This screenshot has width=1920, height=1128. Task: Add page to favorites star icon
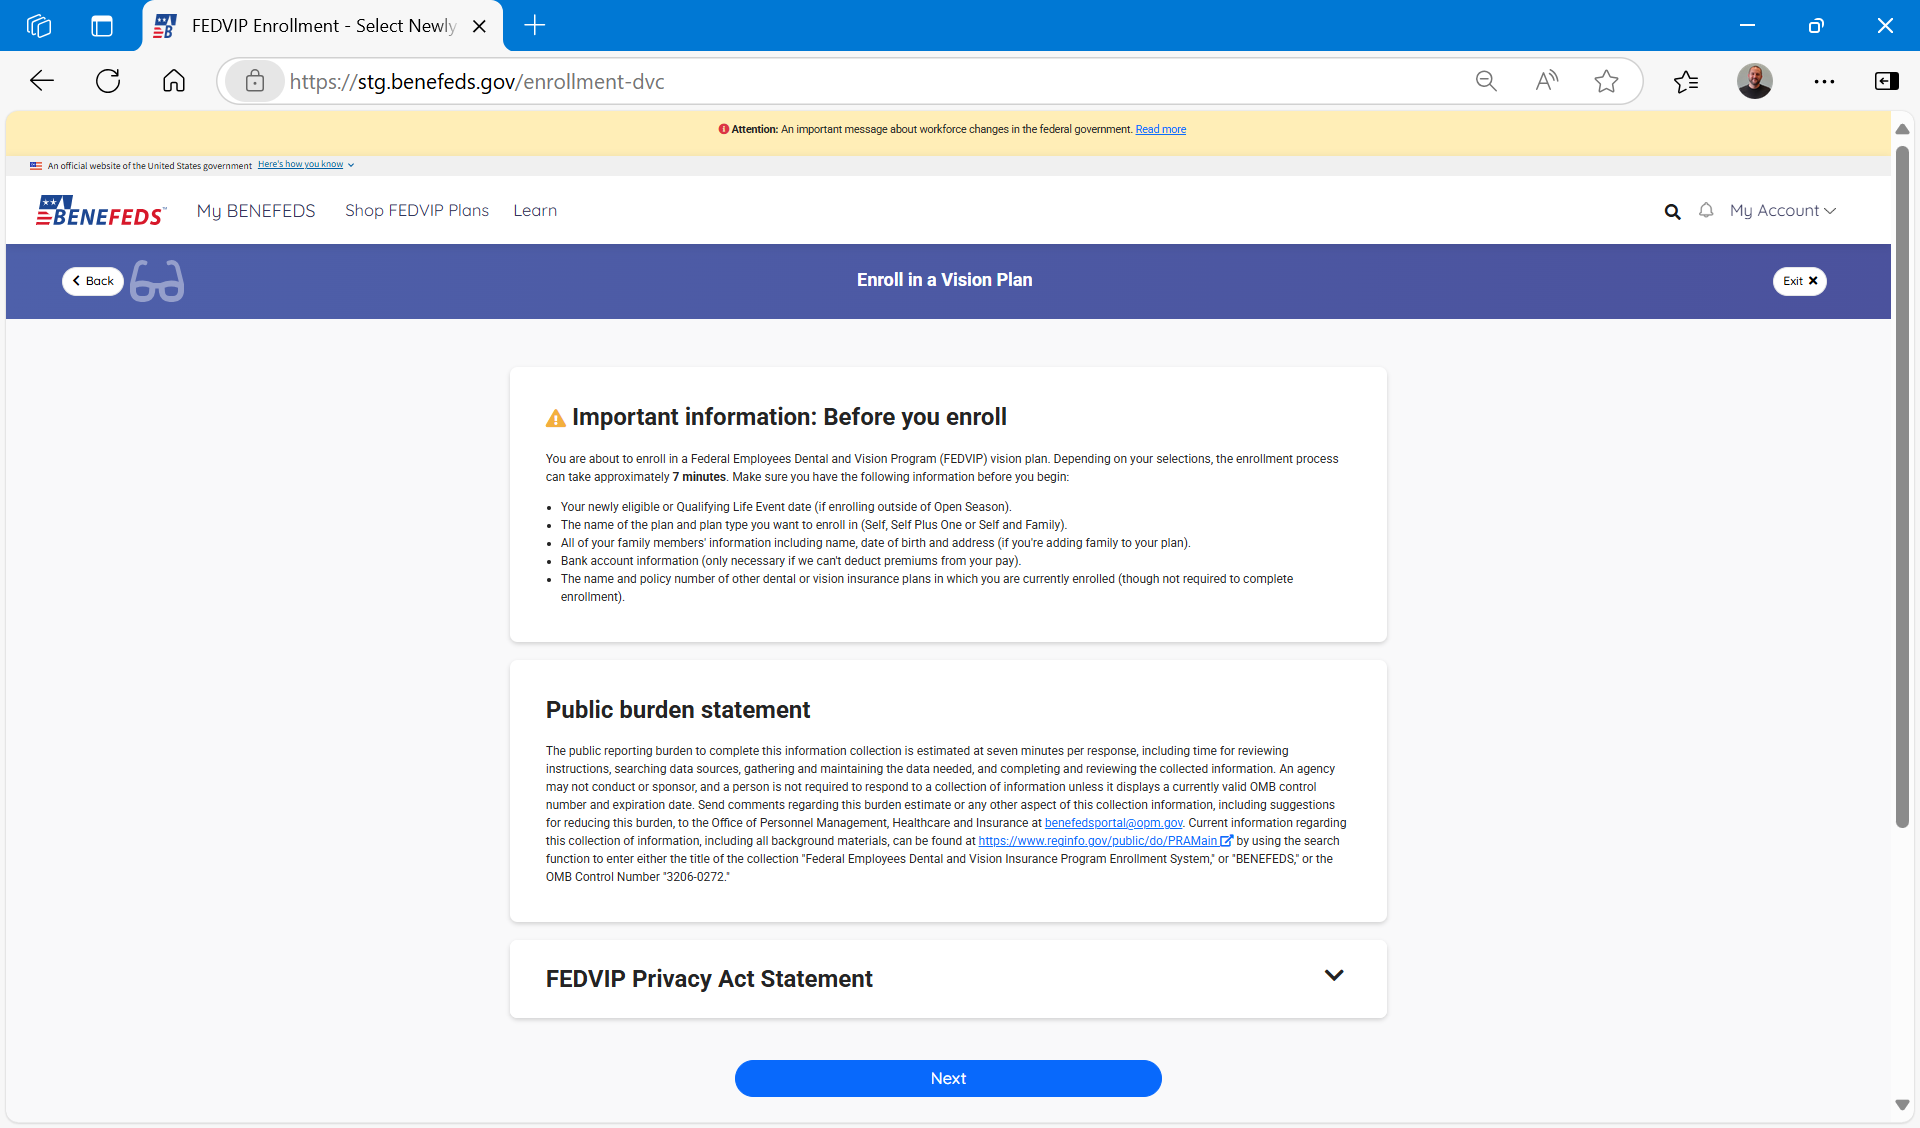pos(1606,81)
